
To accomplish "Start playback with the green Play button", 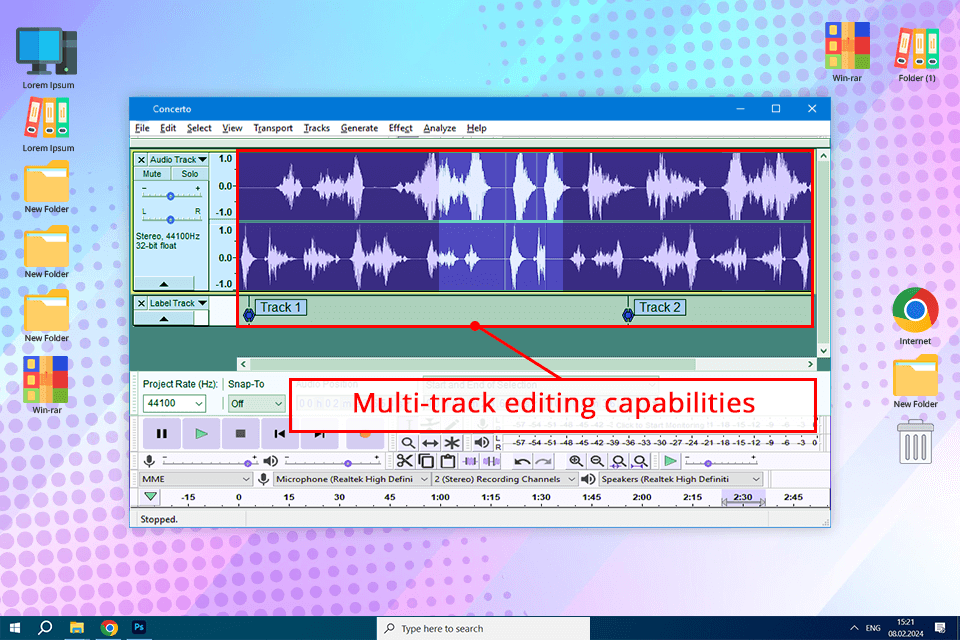I will click(x=201, y=434).
